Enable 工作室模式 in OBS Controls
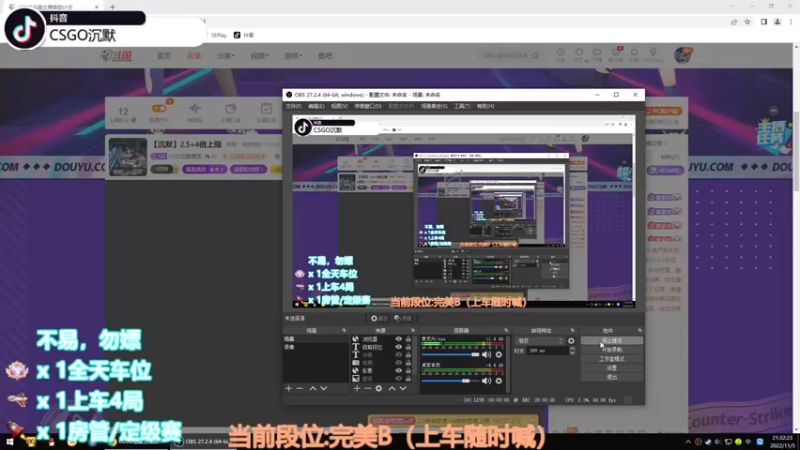Image resolution: width=800 pixels, height=450 pixels. 612,359
